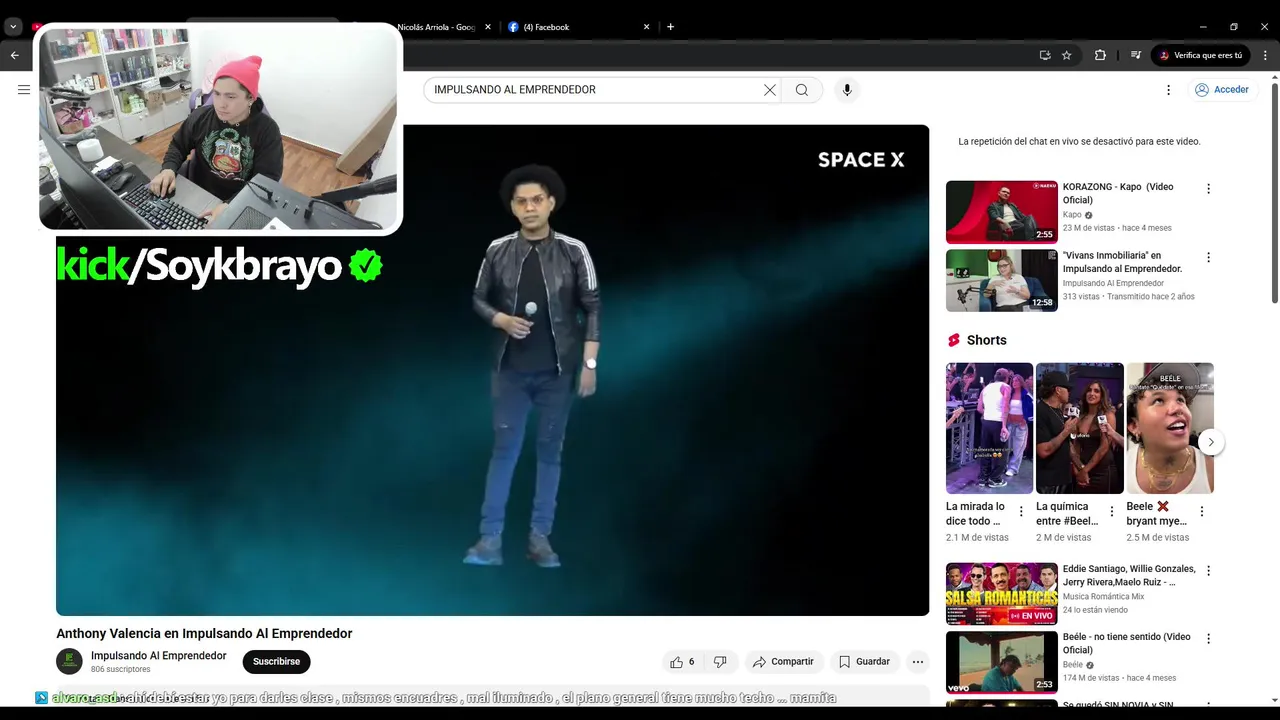Open more actions menu beside Guardar

pos(917,662)
